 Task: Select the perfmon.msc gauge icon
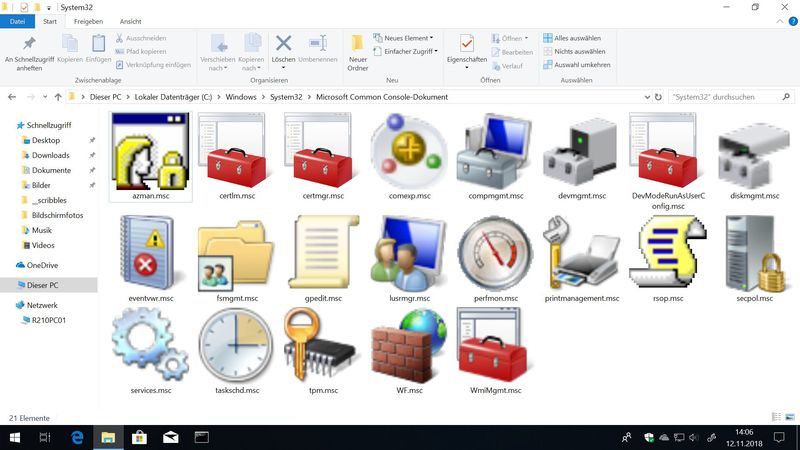point(495,254)
